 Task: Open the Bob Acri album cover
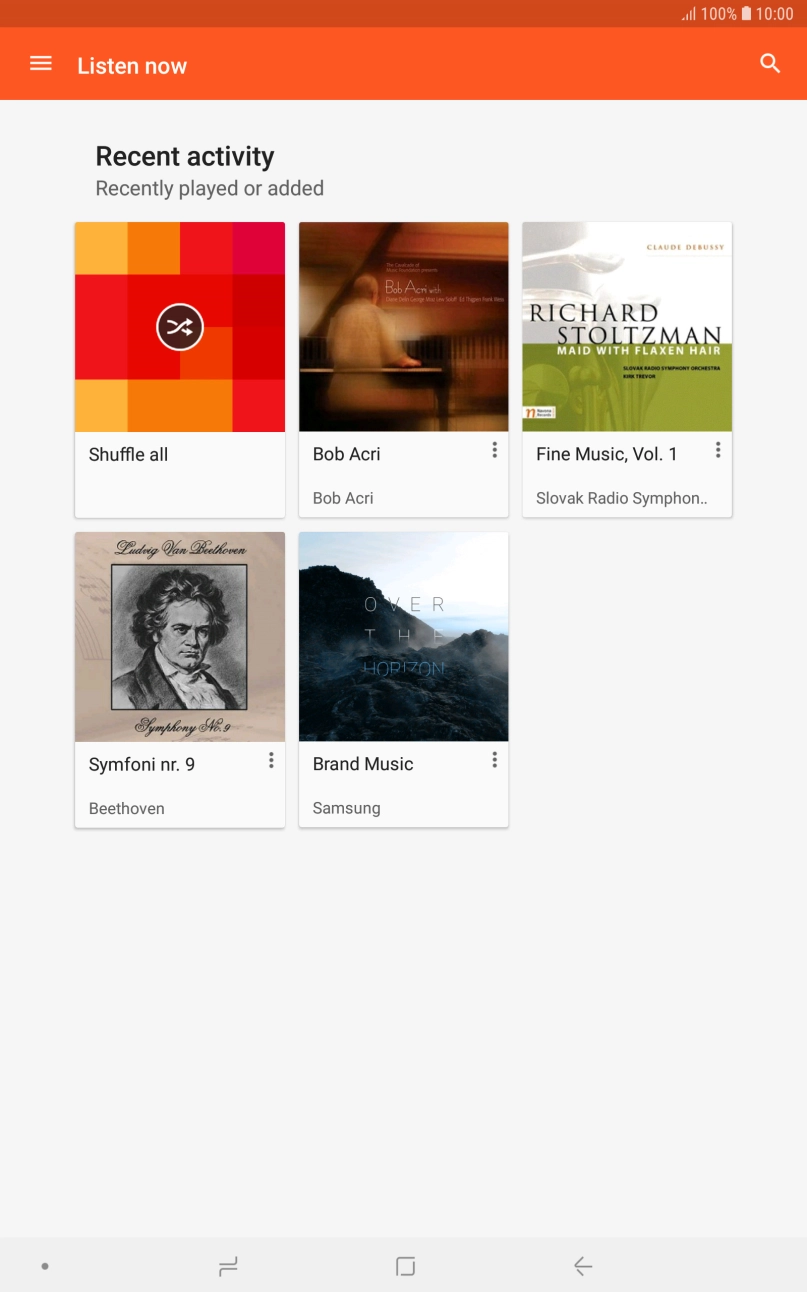pos(403,327)
